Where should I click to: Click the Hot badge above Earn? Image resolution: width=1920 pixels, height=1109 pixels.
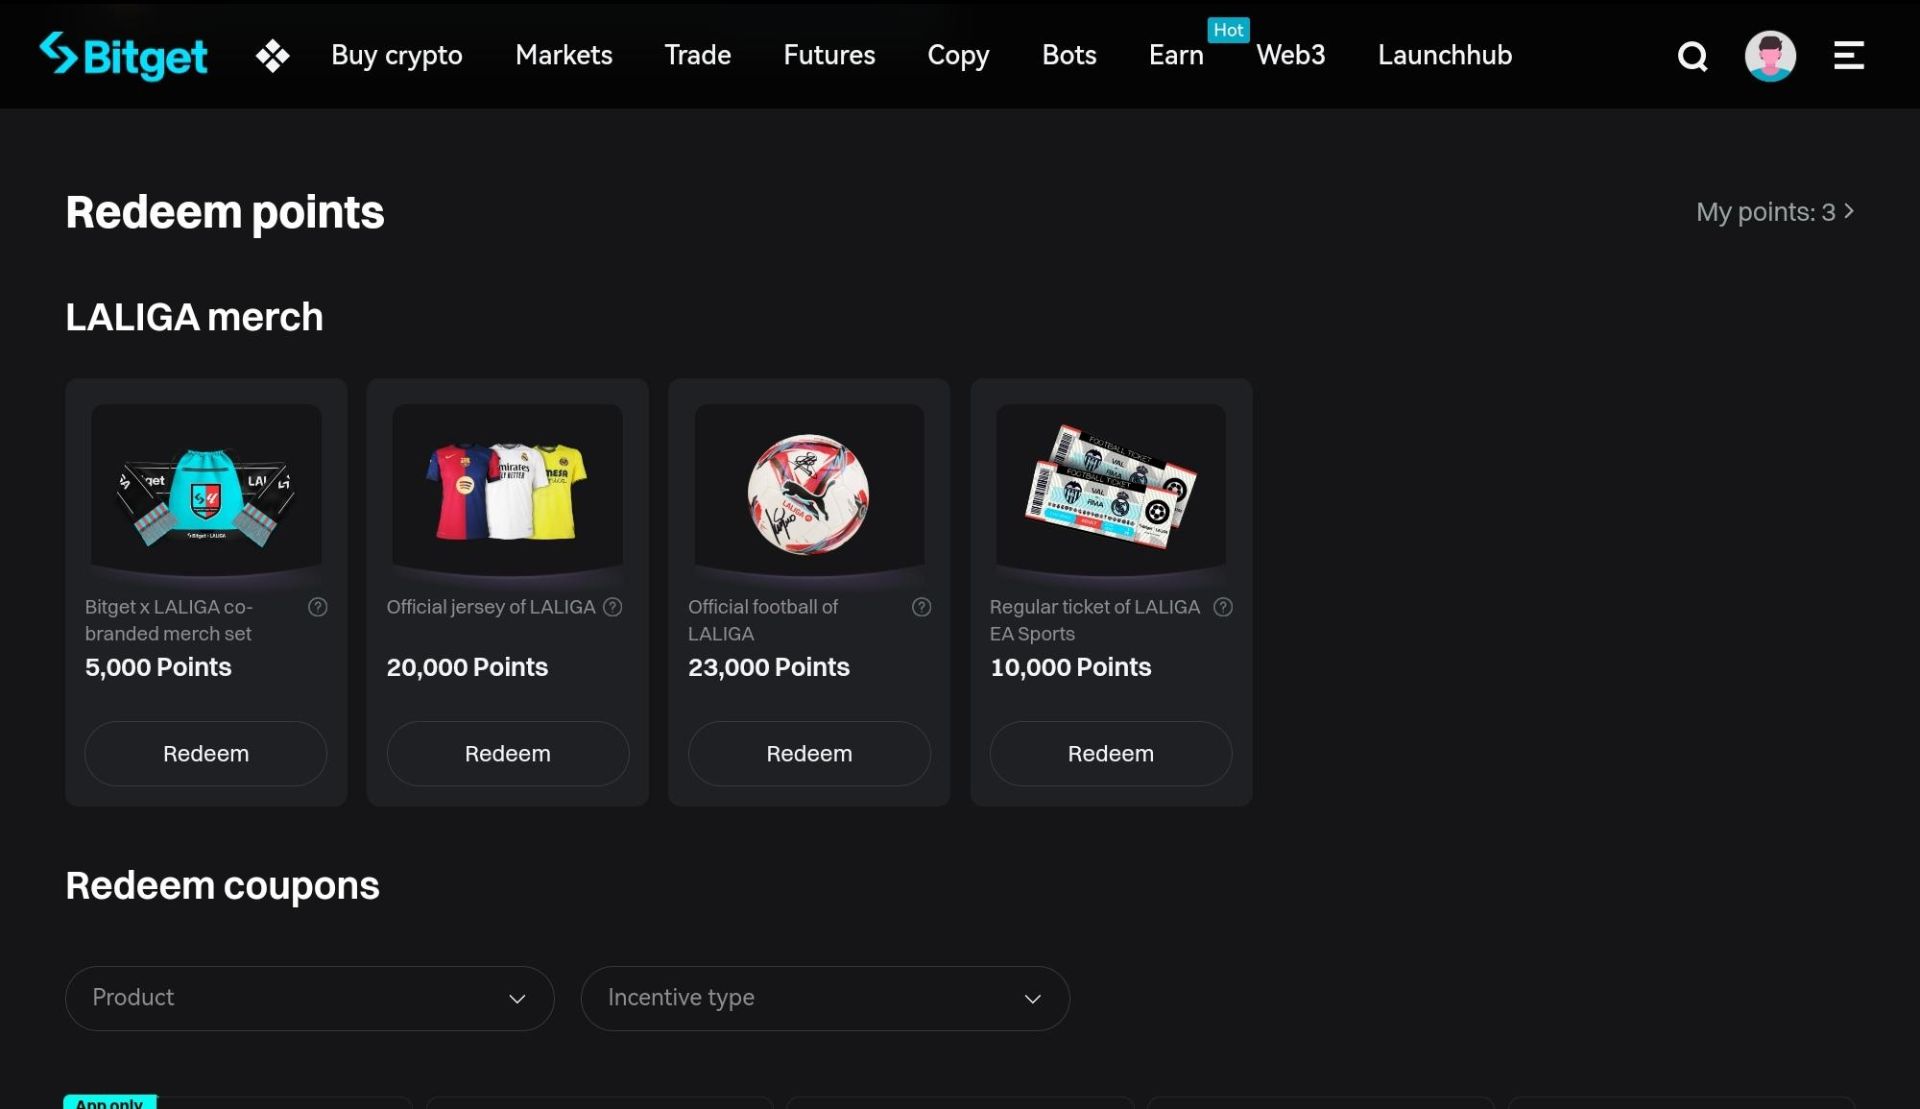tap(1228, 30)
